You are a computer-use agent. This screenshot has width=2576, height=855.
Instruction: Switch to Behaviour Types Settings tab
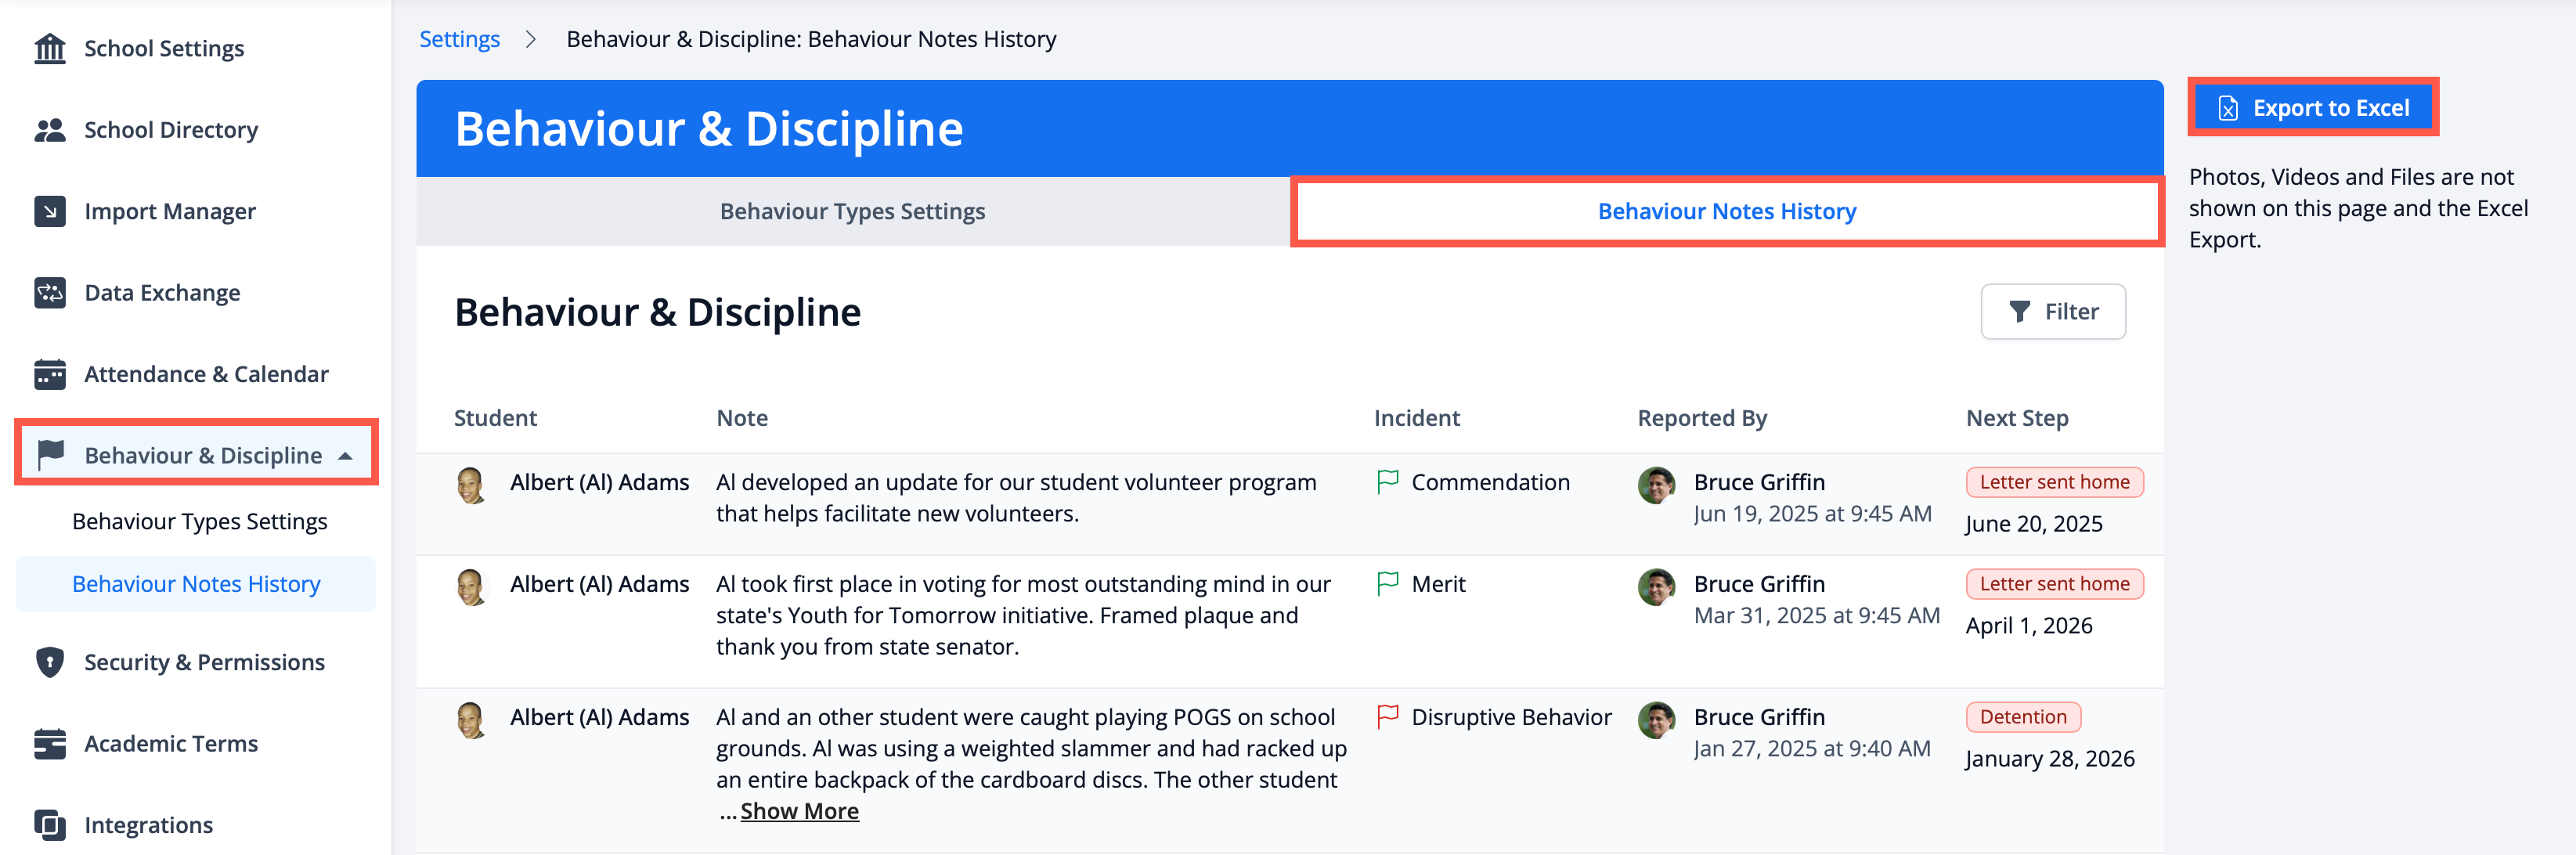click(x=852, y=211)
